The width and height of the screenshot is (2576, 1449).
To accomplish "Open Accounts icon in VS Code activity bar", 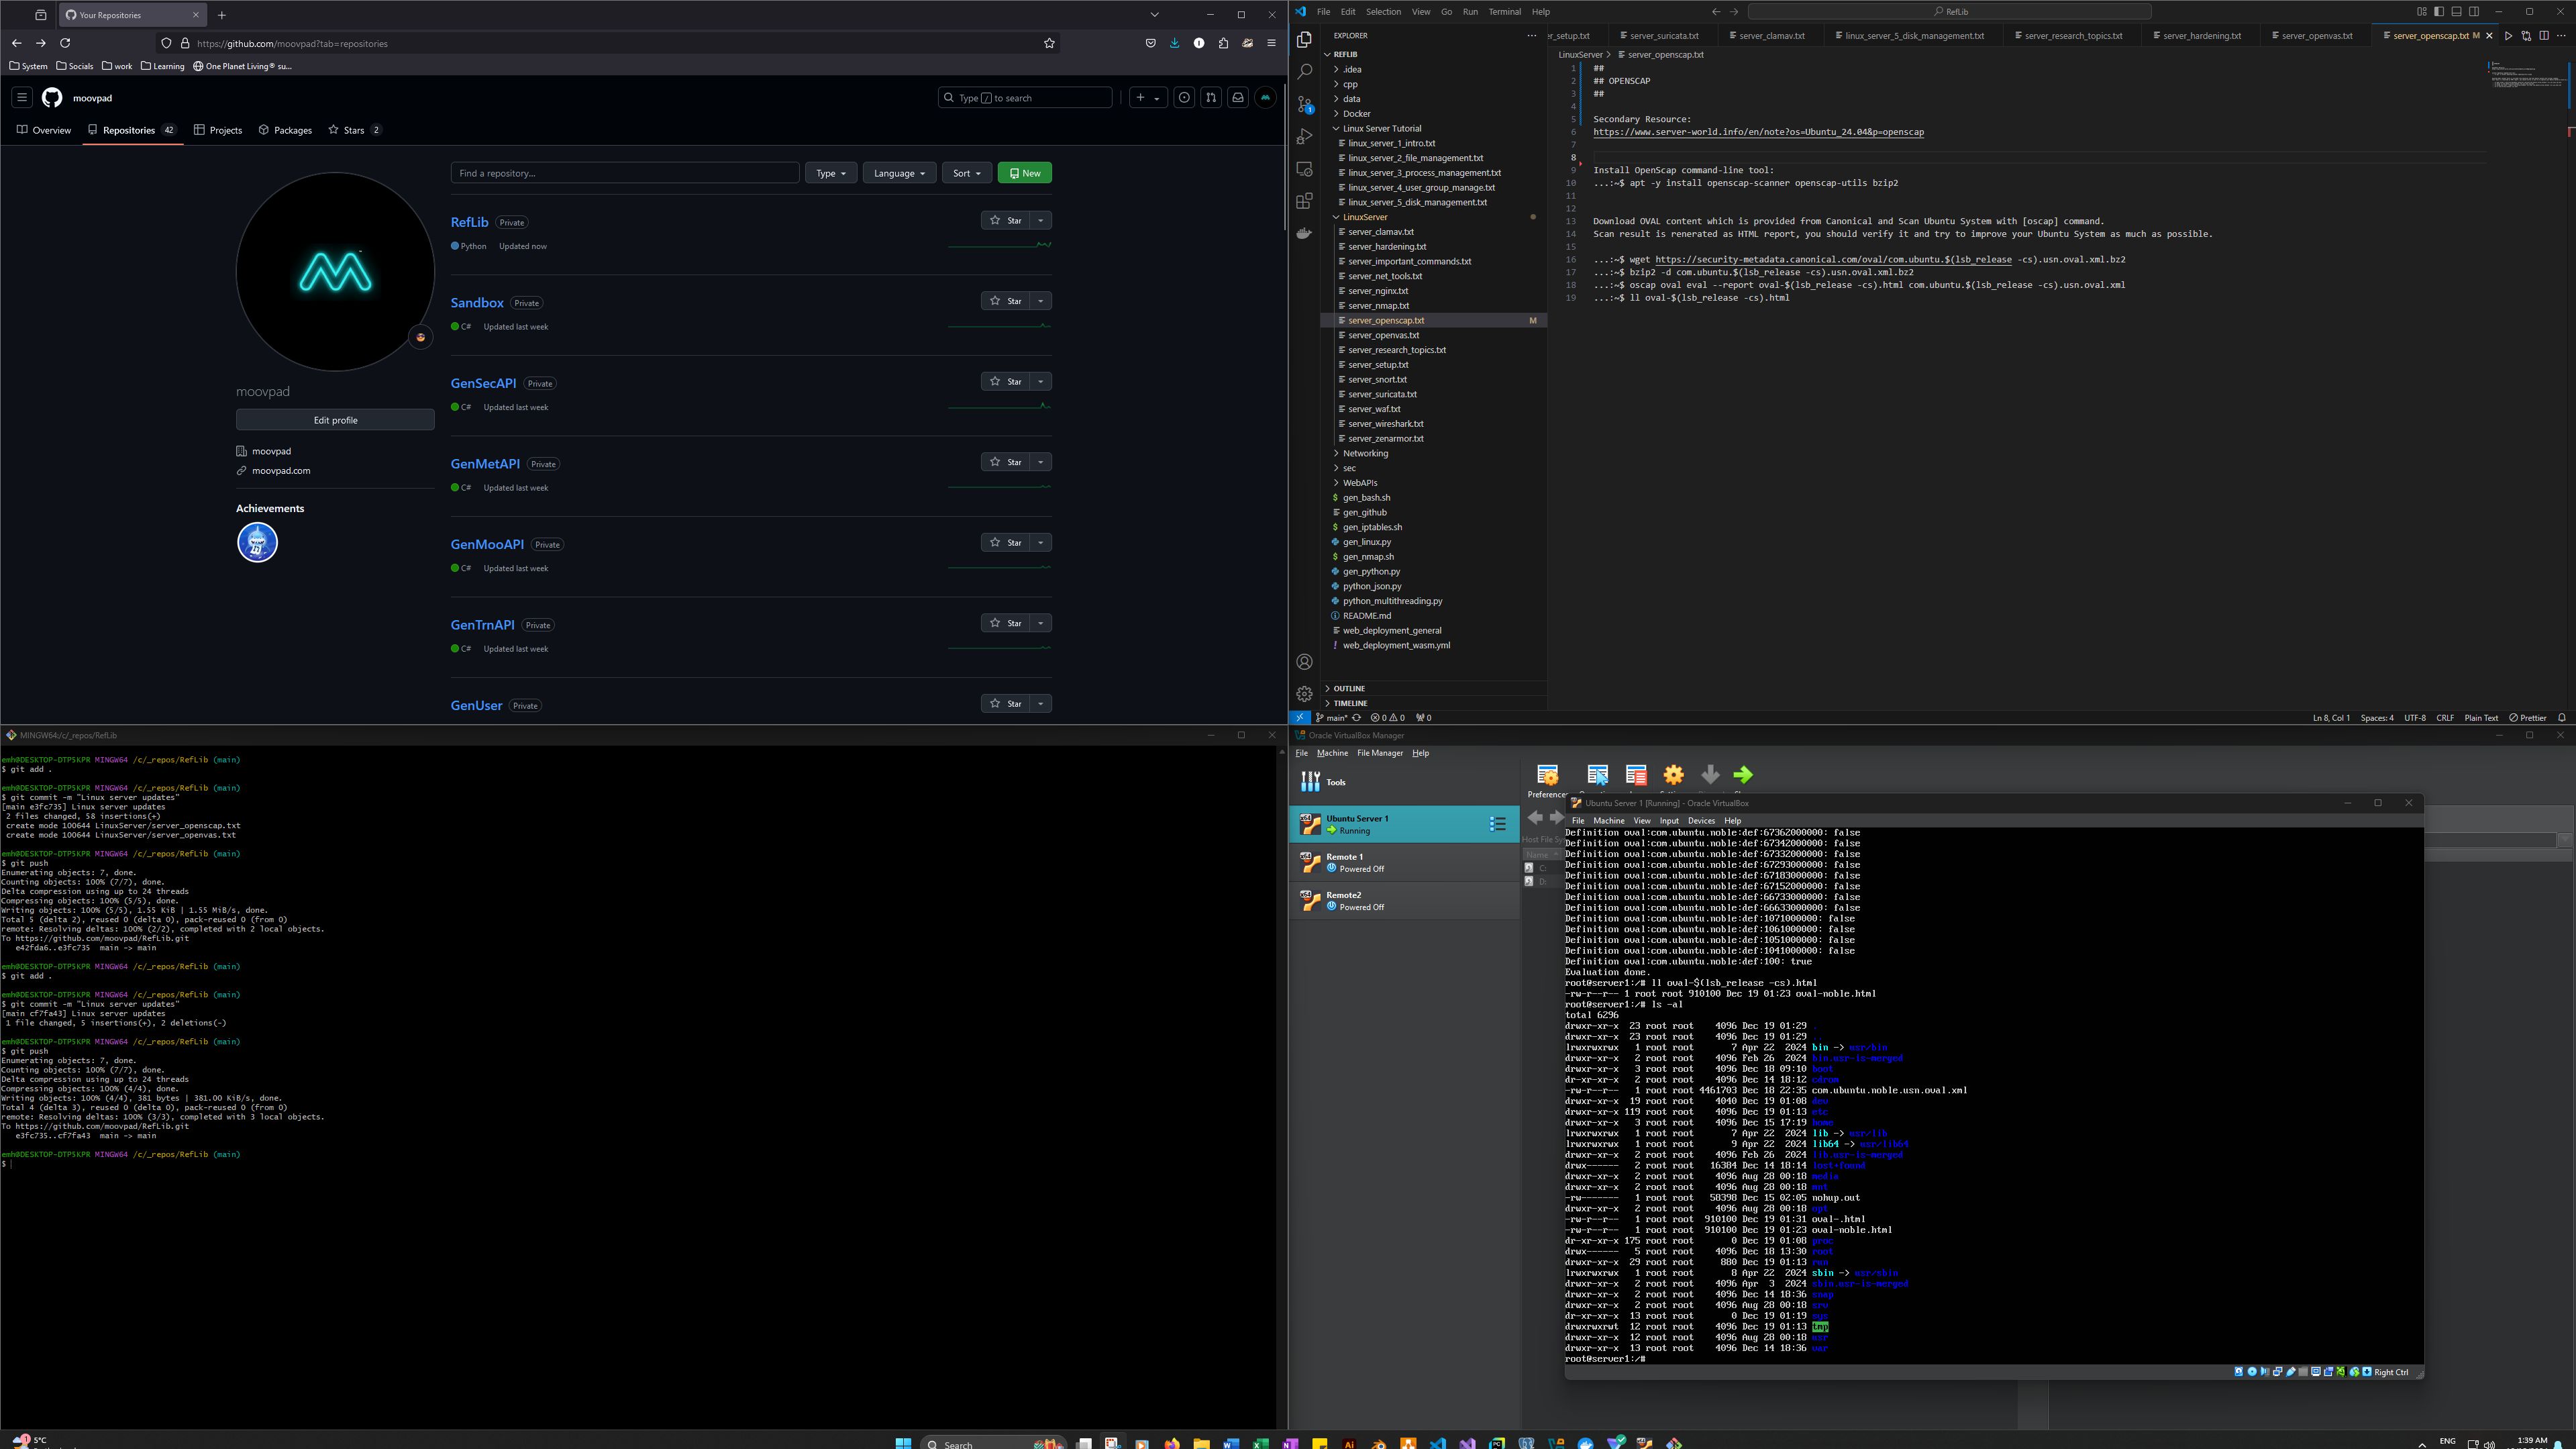I will (x=1304, y=662).
